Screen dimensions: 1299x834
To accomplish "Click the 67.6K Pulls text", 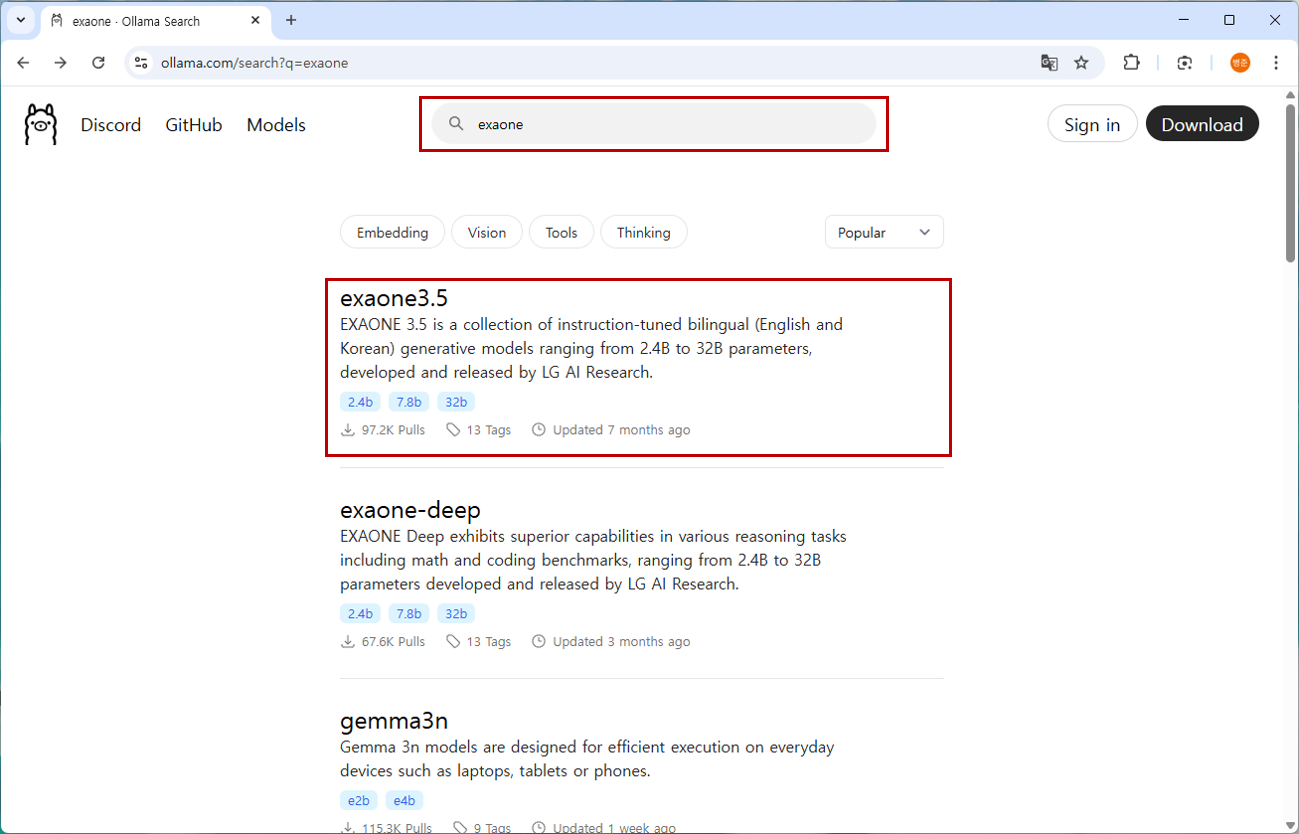I will (x=393, y=642).
